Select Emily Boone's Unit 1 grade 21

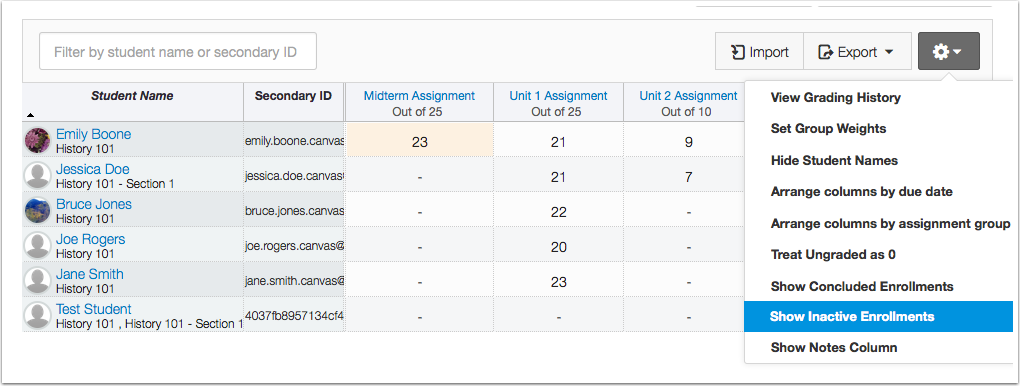(x=558, y=141)
